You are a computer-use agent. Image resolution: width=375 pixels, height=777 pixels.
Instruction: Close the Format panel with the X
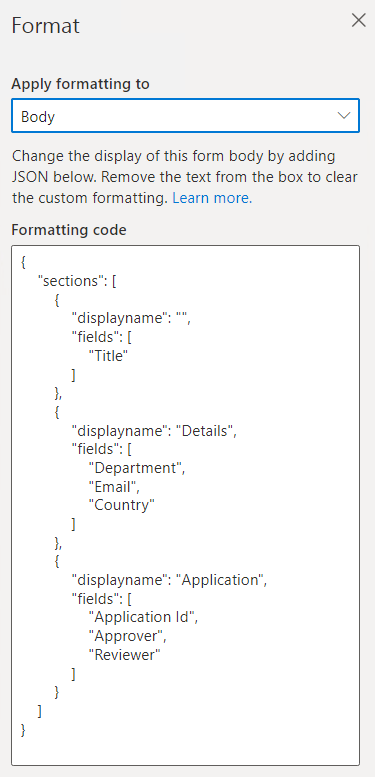coord(358,20)
